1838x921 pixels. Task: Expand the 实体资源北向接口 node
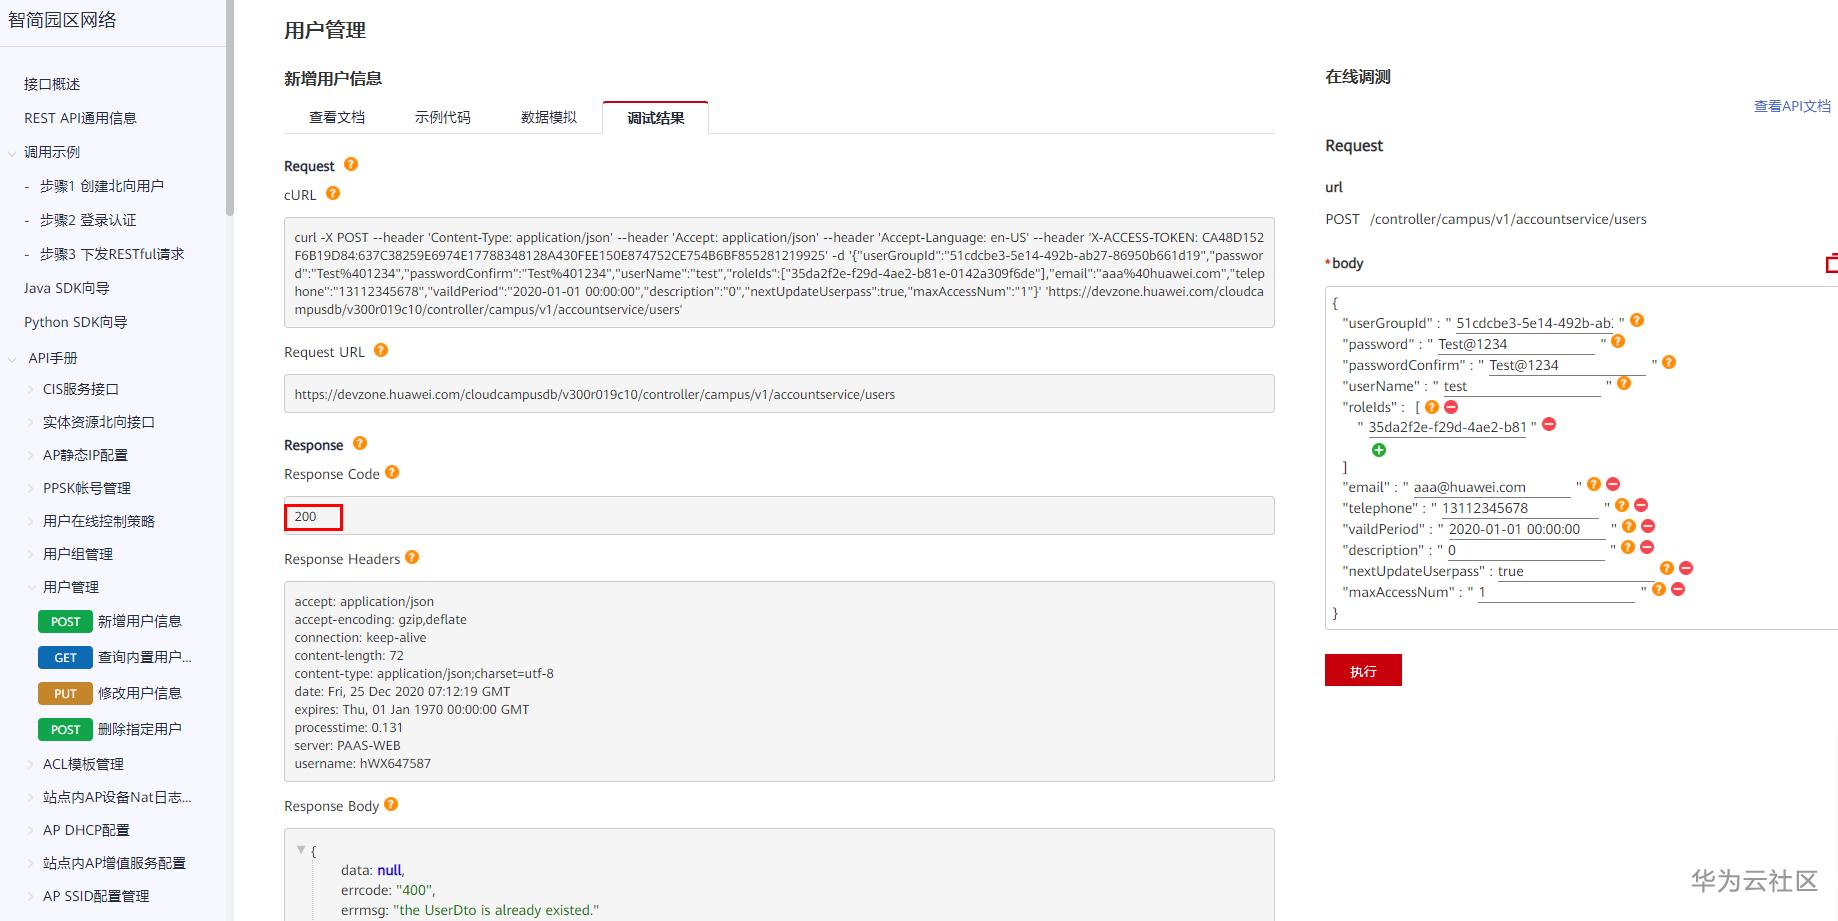coord(31,422)
